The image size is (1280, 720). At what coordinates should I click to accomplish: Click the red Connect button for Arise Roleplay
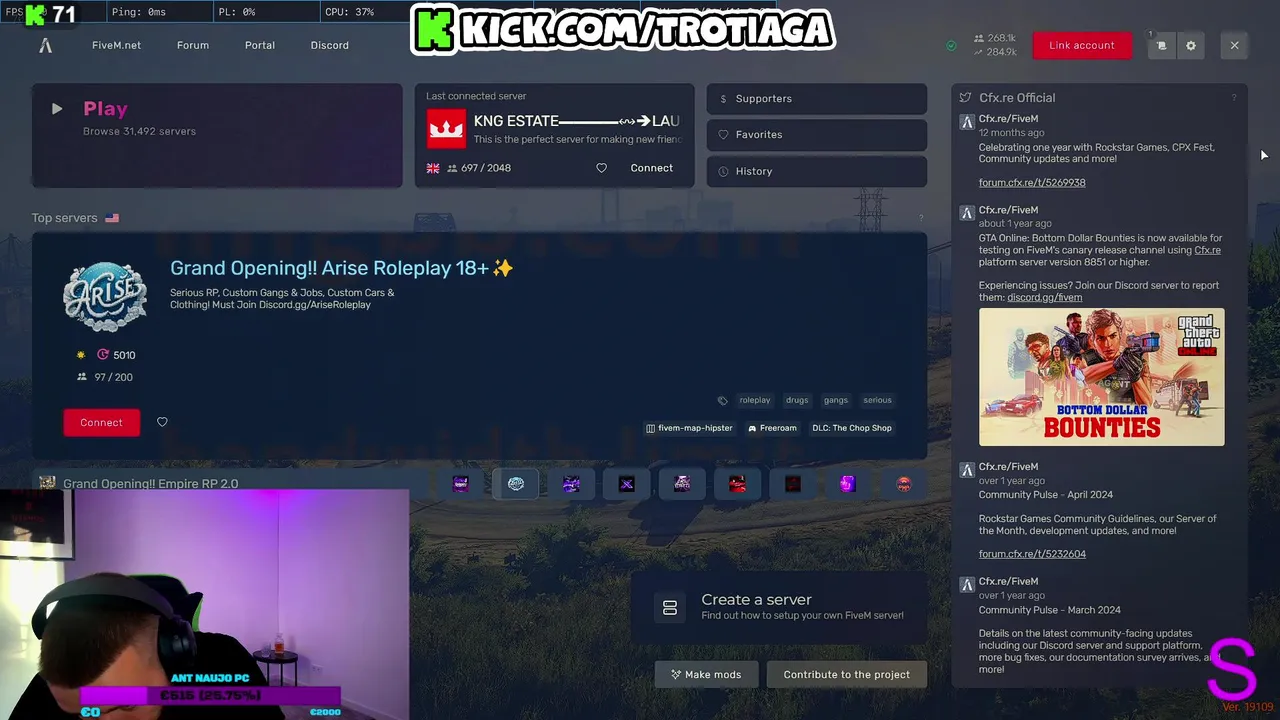[101, 422]
